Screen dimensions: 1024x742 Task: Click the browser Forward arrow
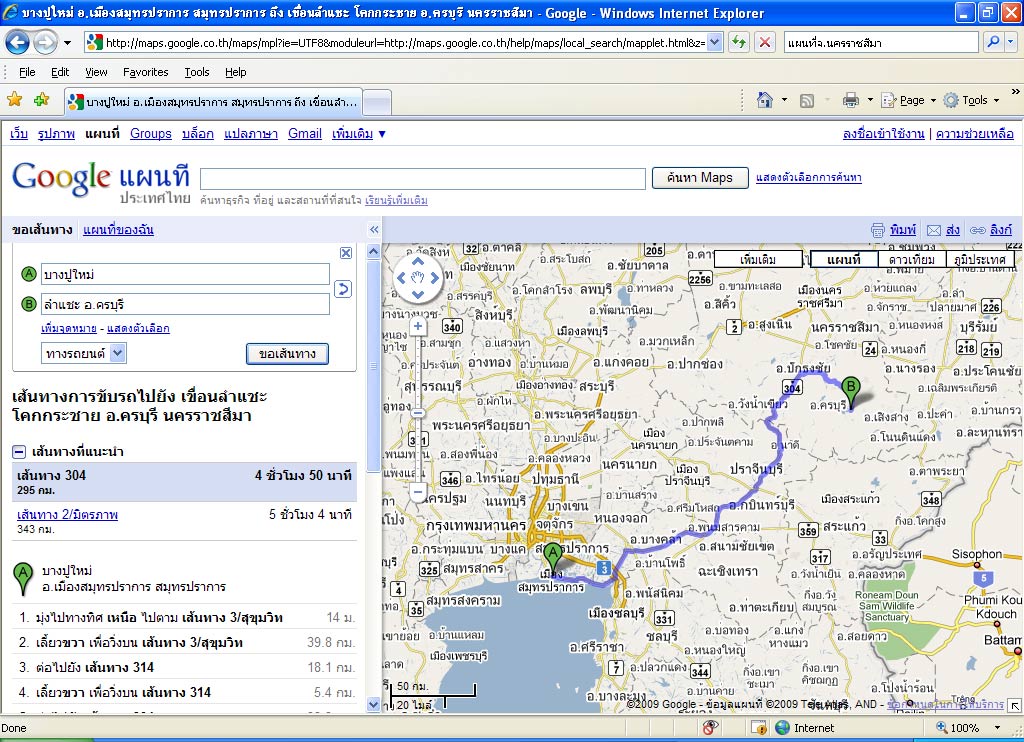(x=44, y=43)
